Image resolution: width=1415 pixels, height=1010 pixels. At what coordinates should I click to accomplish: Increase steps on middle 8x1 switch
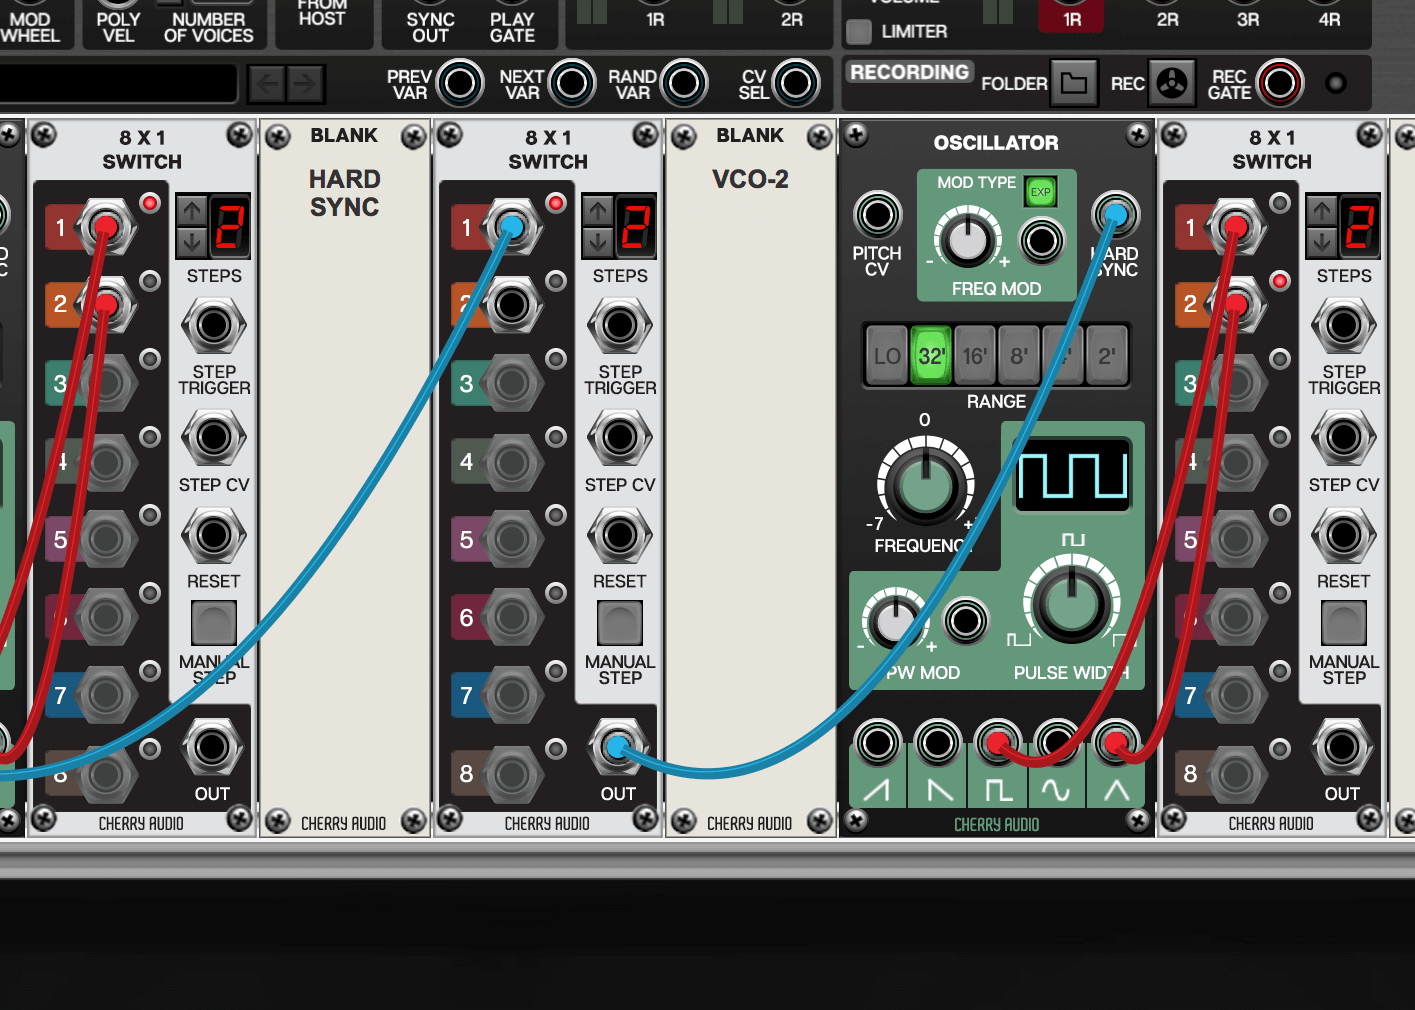tap(598, 211)
